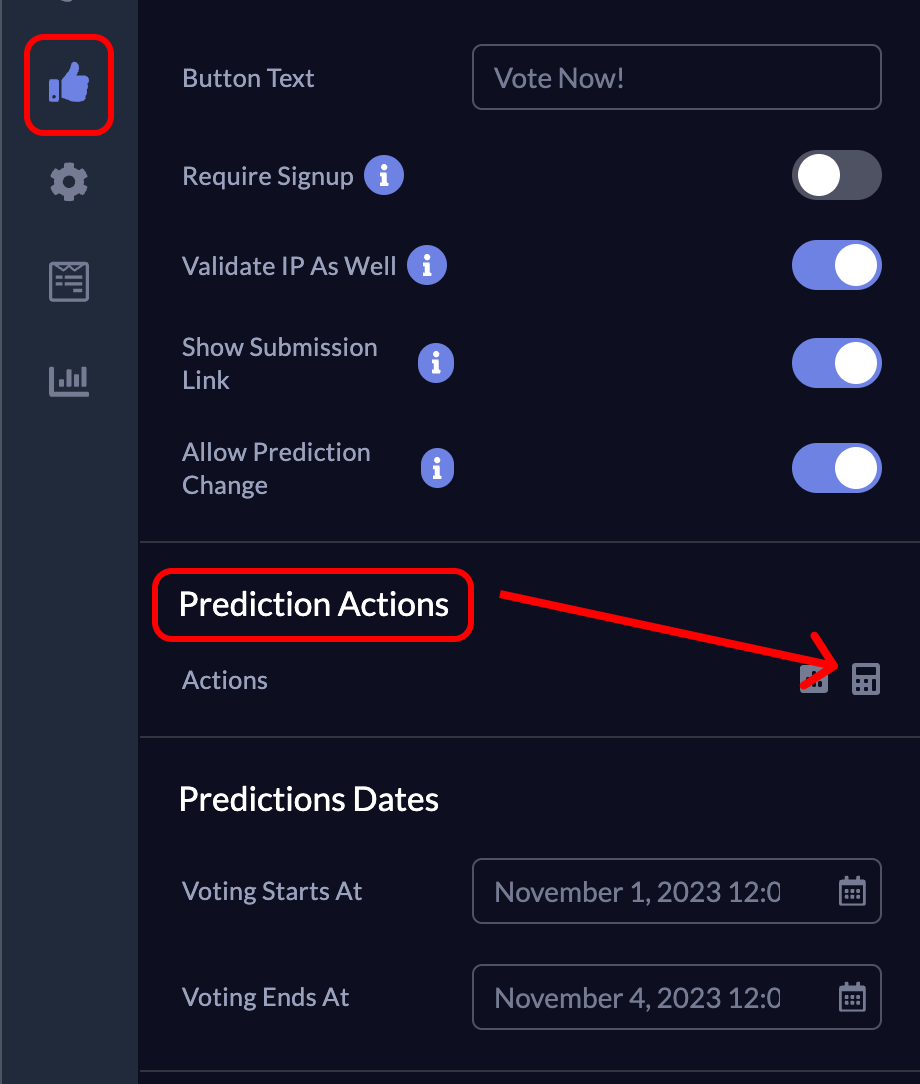The height and width of the screenshot is (1084, 920).
Task: Select the form layout sidebar icon
Action: (x=69, y=282)
